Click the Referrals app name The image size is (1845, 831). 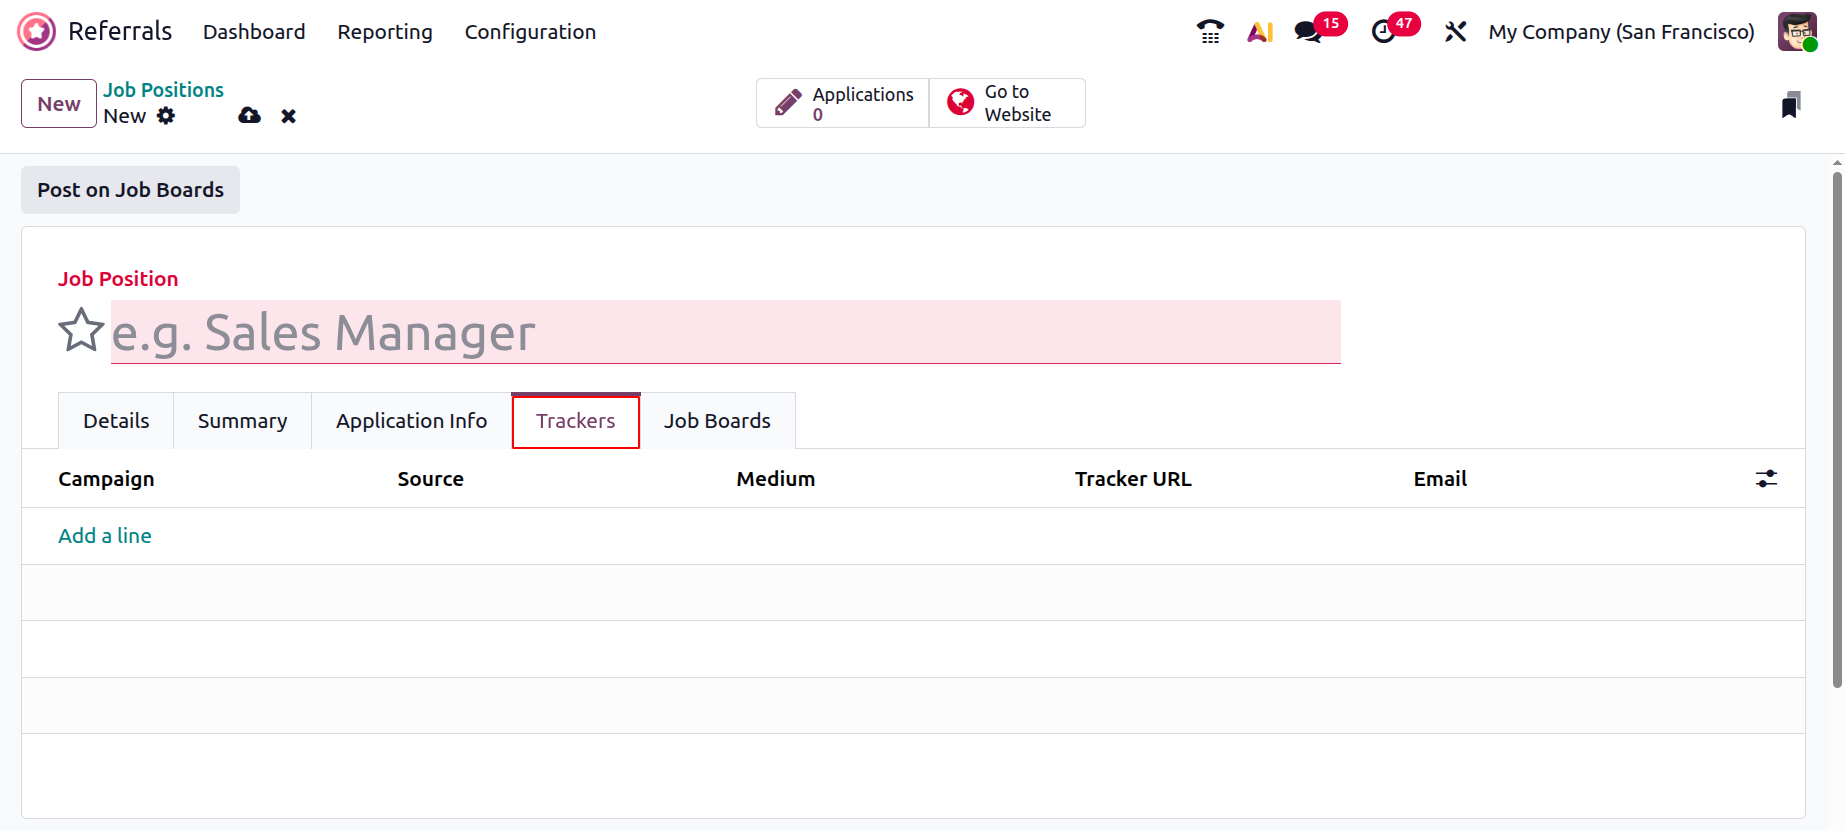pyautogui.click(x=120, y=32)
